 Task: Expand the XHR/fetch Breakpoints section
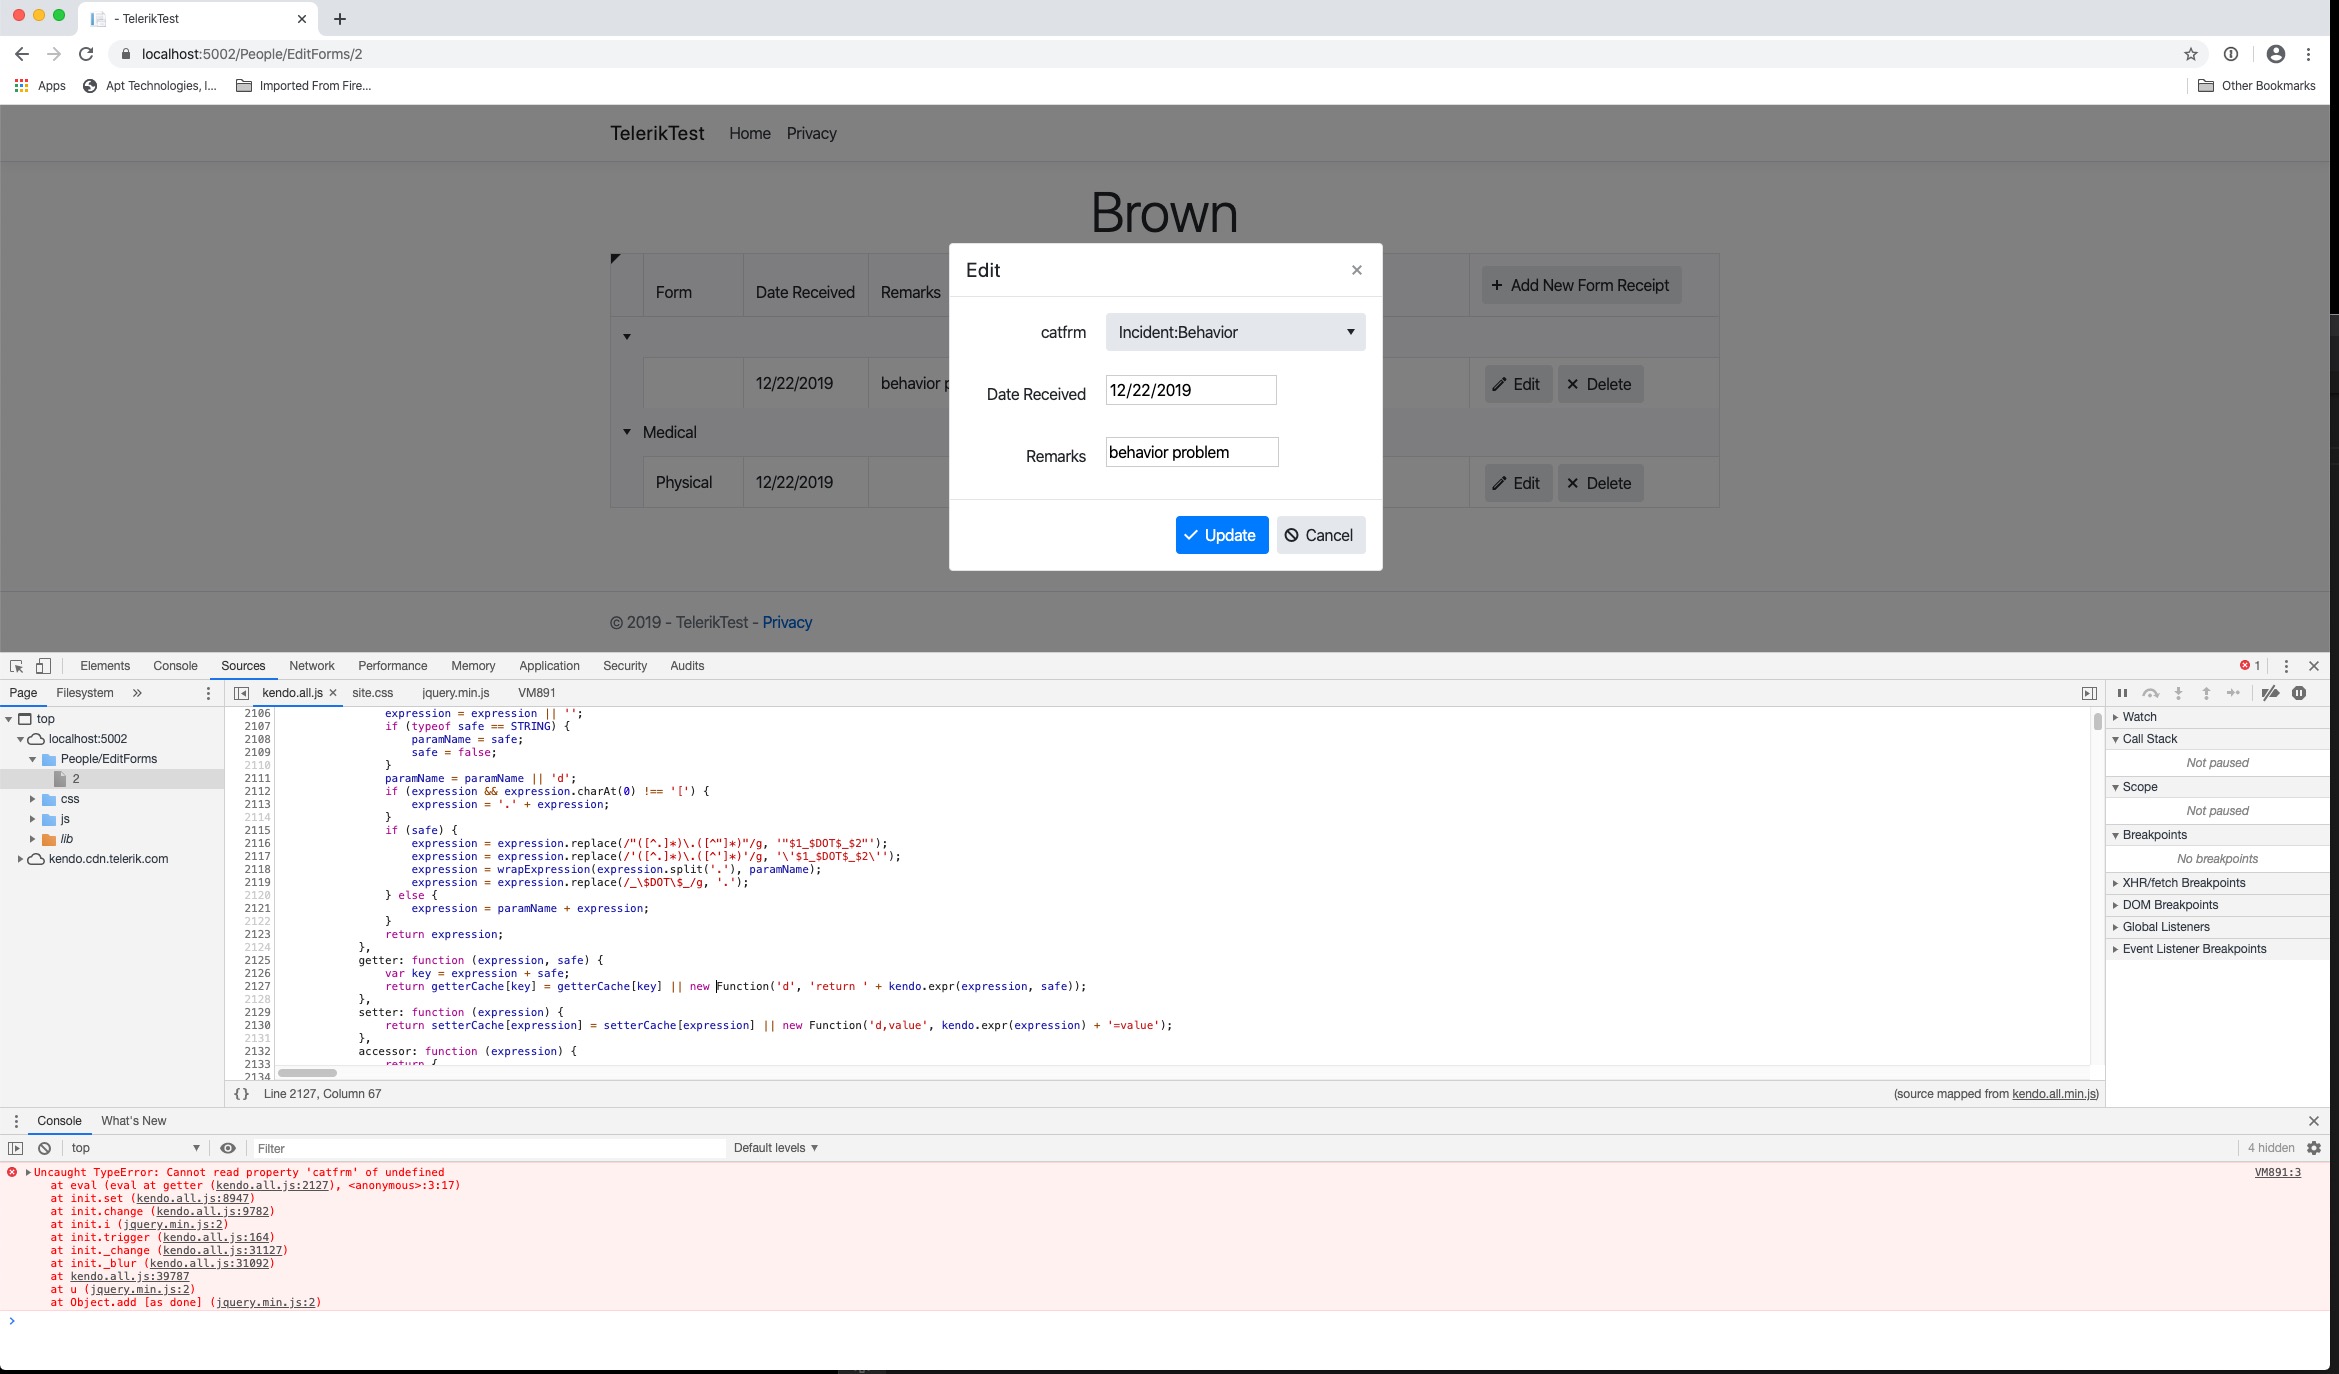tap(2183, 883)
